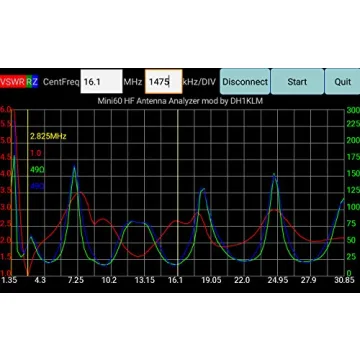Click the 19.05 frequency axis label
The width and height of the screenshot is (360, 360).
coord(211,280)
